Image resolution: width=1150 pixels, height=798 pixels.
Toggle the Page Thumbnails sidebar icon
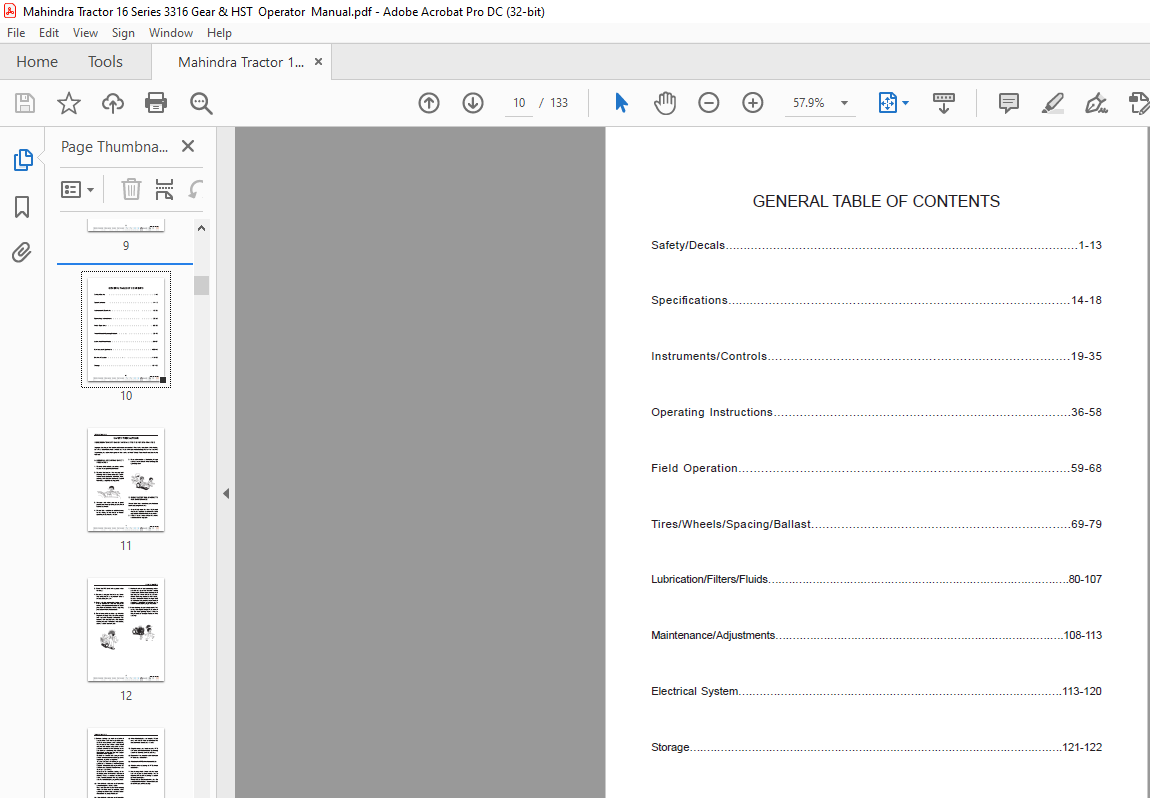[23, 160]
